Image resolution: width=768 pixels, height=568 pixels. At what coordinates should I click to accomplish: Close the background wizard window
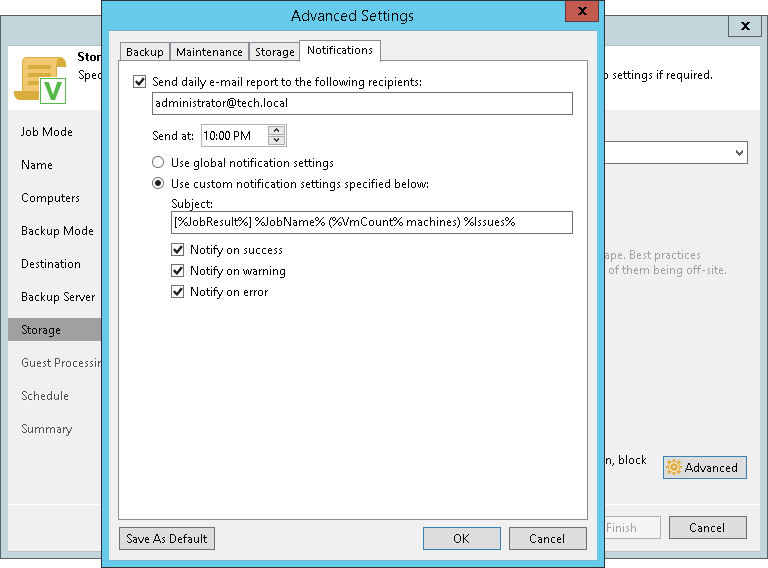(745, 26)
